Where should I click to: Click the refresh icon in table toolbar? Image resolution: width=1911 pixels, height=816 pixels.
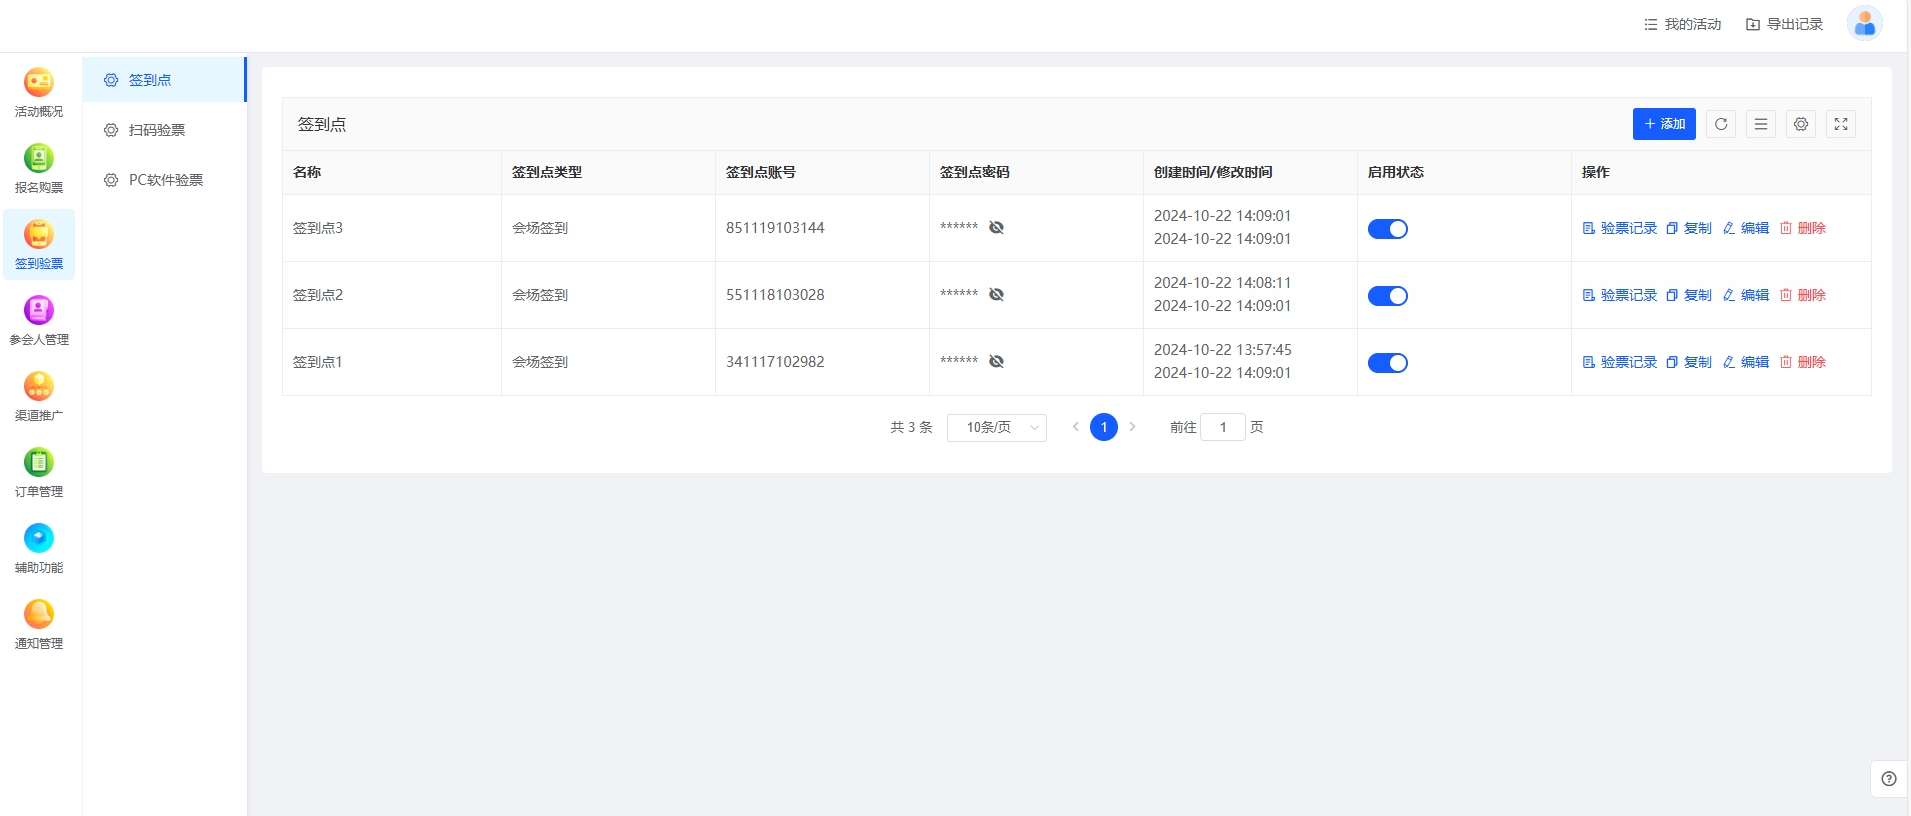[x=1720, y=124]
